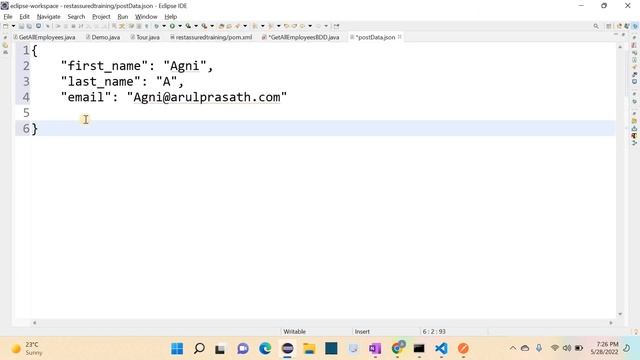Open the Window menu
640x360 pixels.
point(146,17)
